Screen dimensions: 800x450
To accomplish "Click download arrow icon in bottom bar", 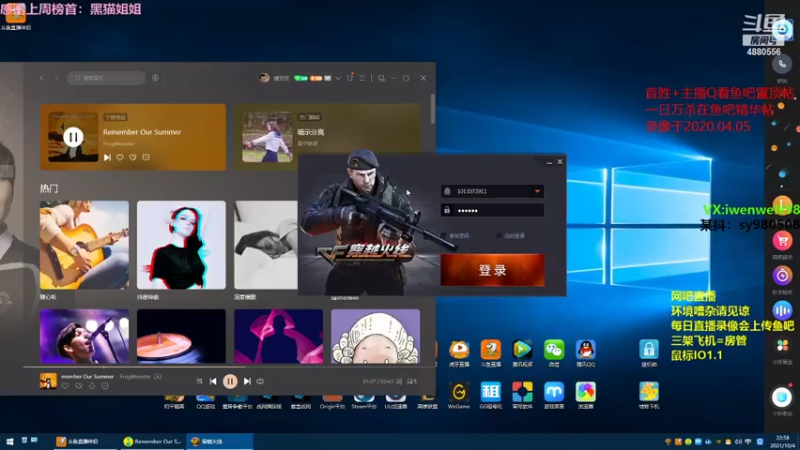I will click(92, 386).
